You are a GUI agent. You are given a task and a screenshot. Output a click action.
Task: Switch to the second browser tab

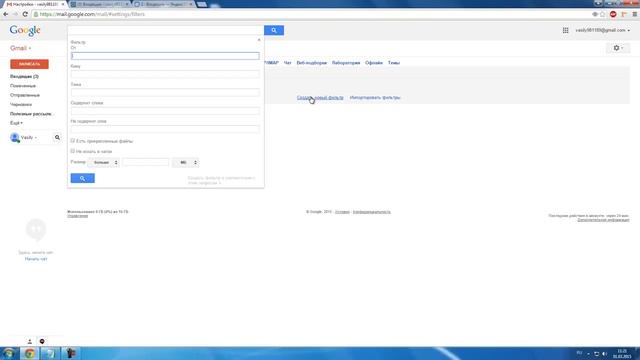tap(100, 4)
